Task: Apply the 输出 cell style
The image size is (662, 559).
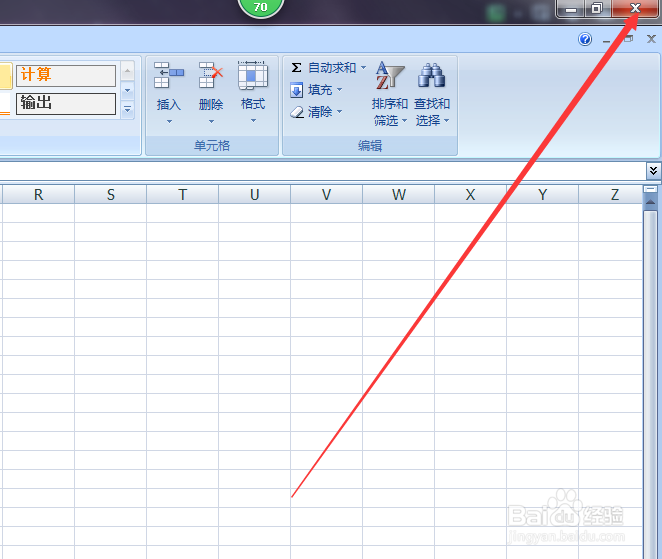Action: click(66, 103)
